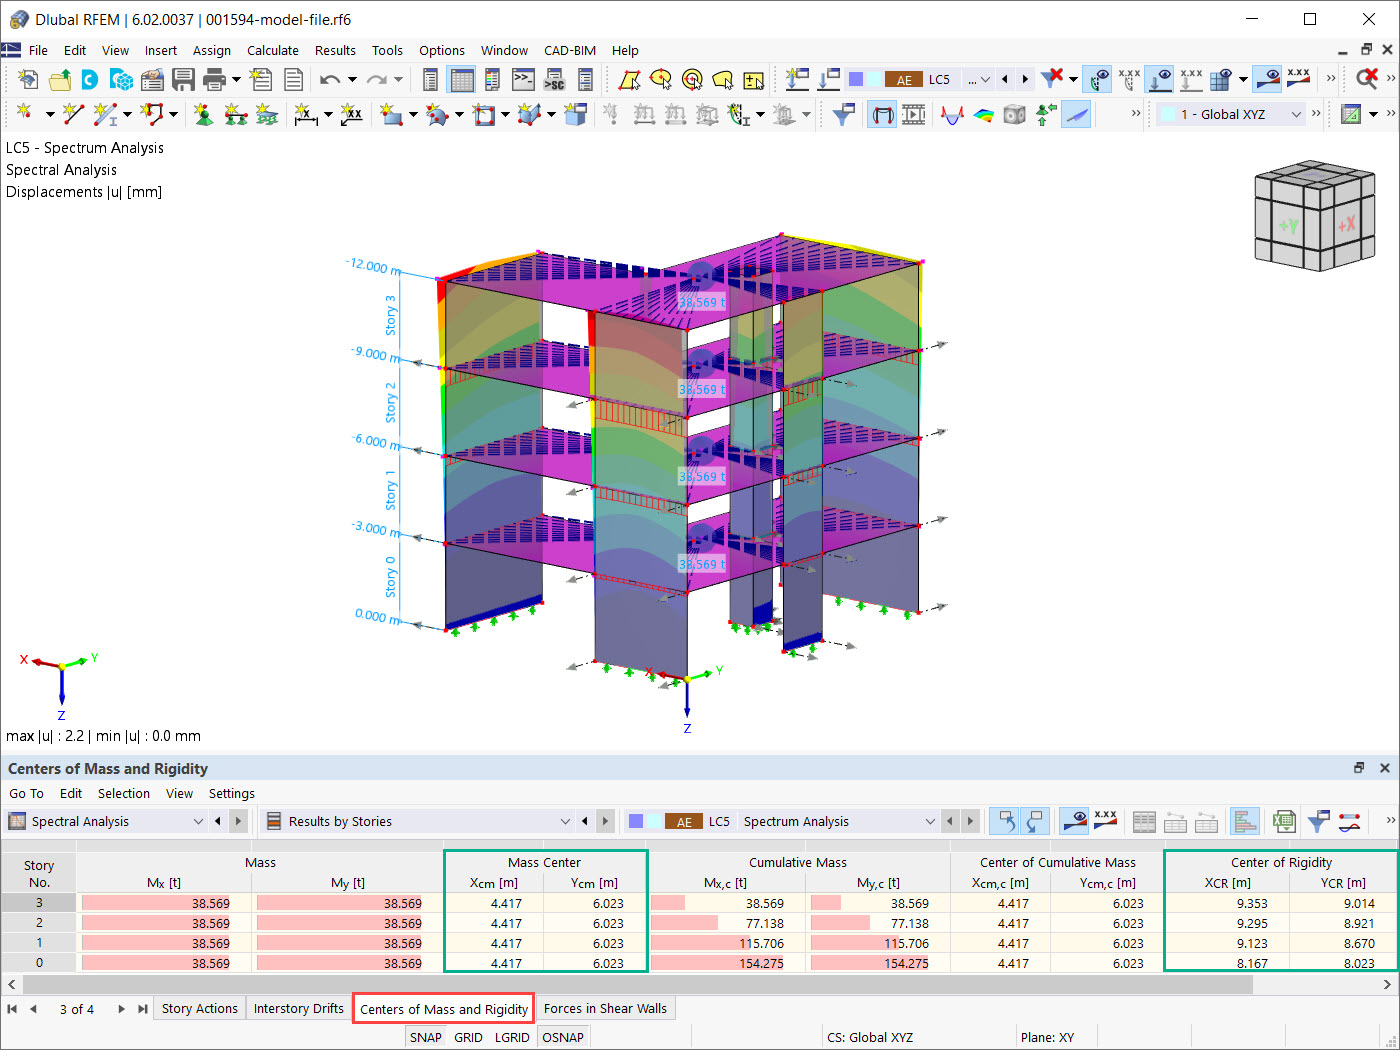Open the Calculate menu
Screen dimensions: 1400x1050
(273, 50)
